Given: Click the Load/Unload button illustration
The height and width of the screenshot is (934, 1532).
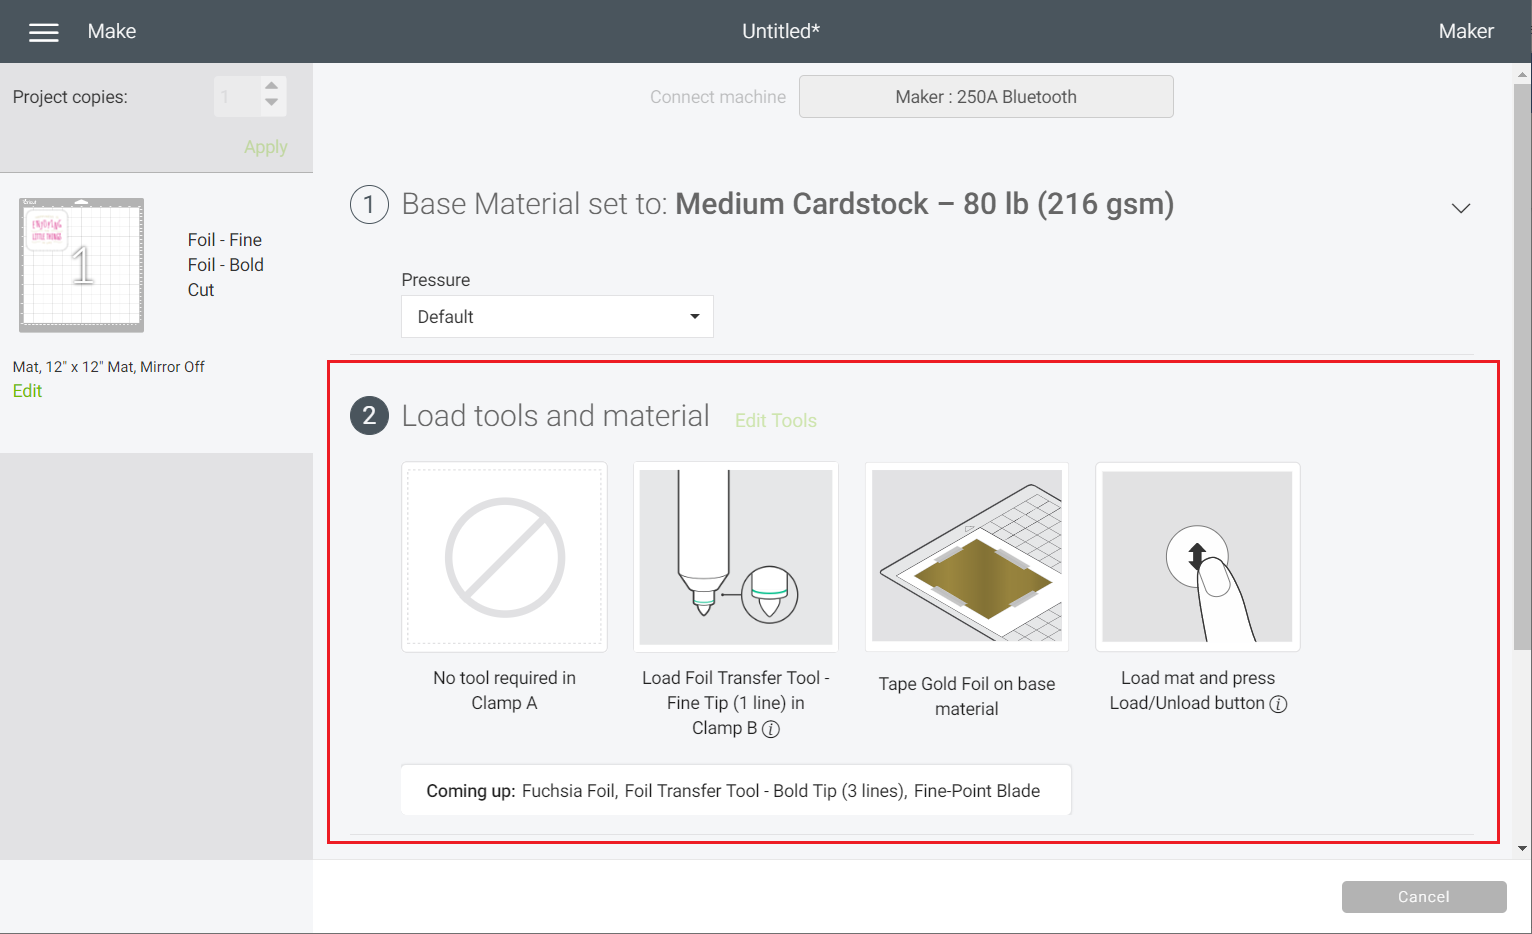Looking at the screenshot, I should pyautogui.click(x=1197, y=557).
